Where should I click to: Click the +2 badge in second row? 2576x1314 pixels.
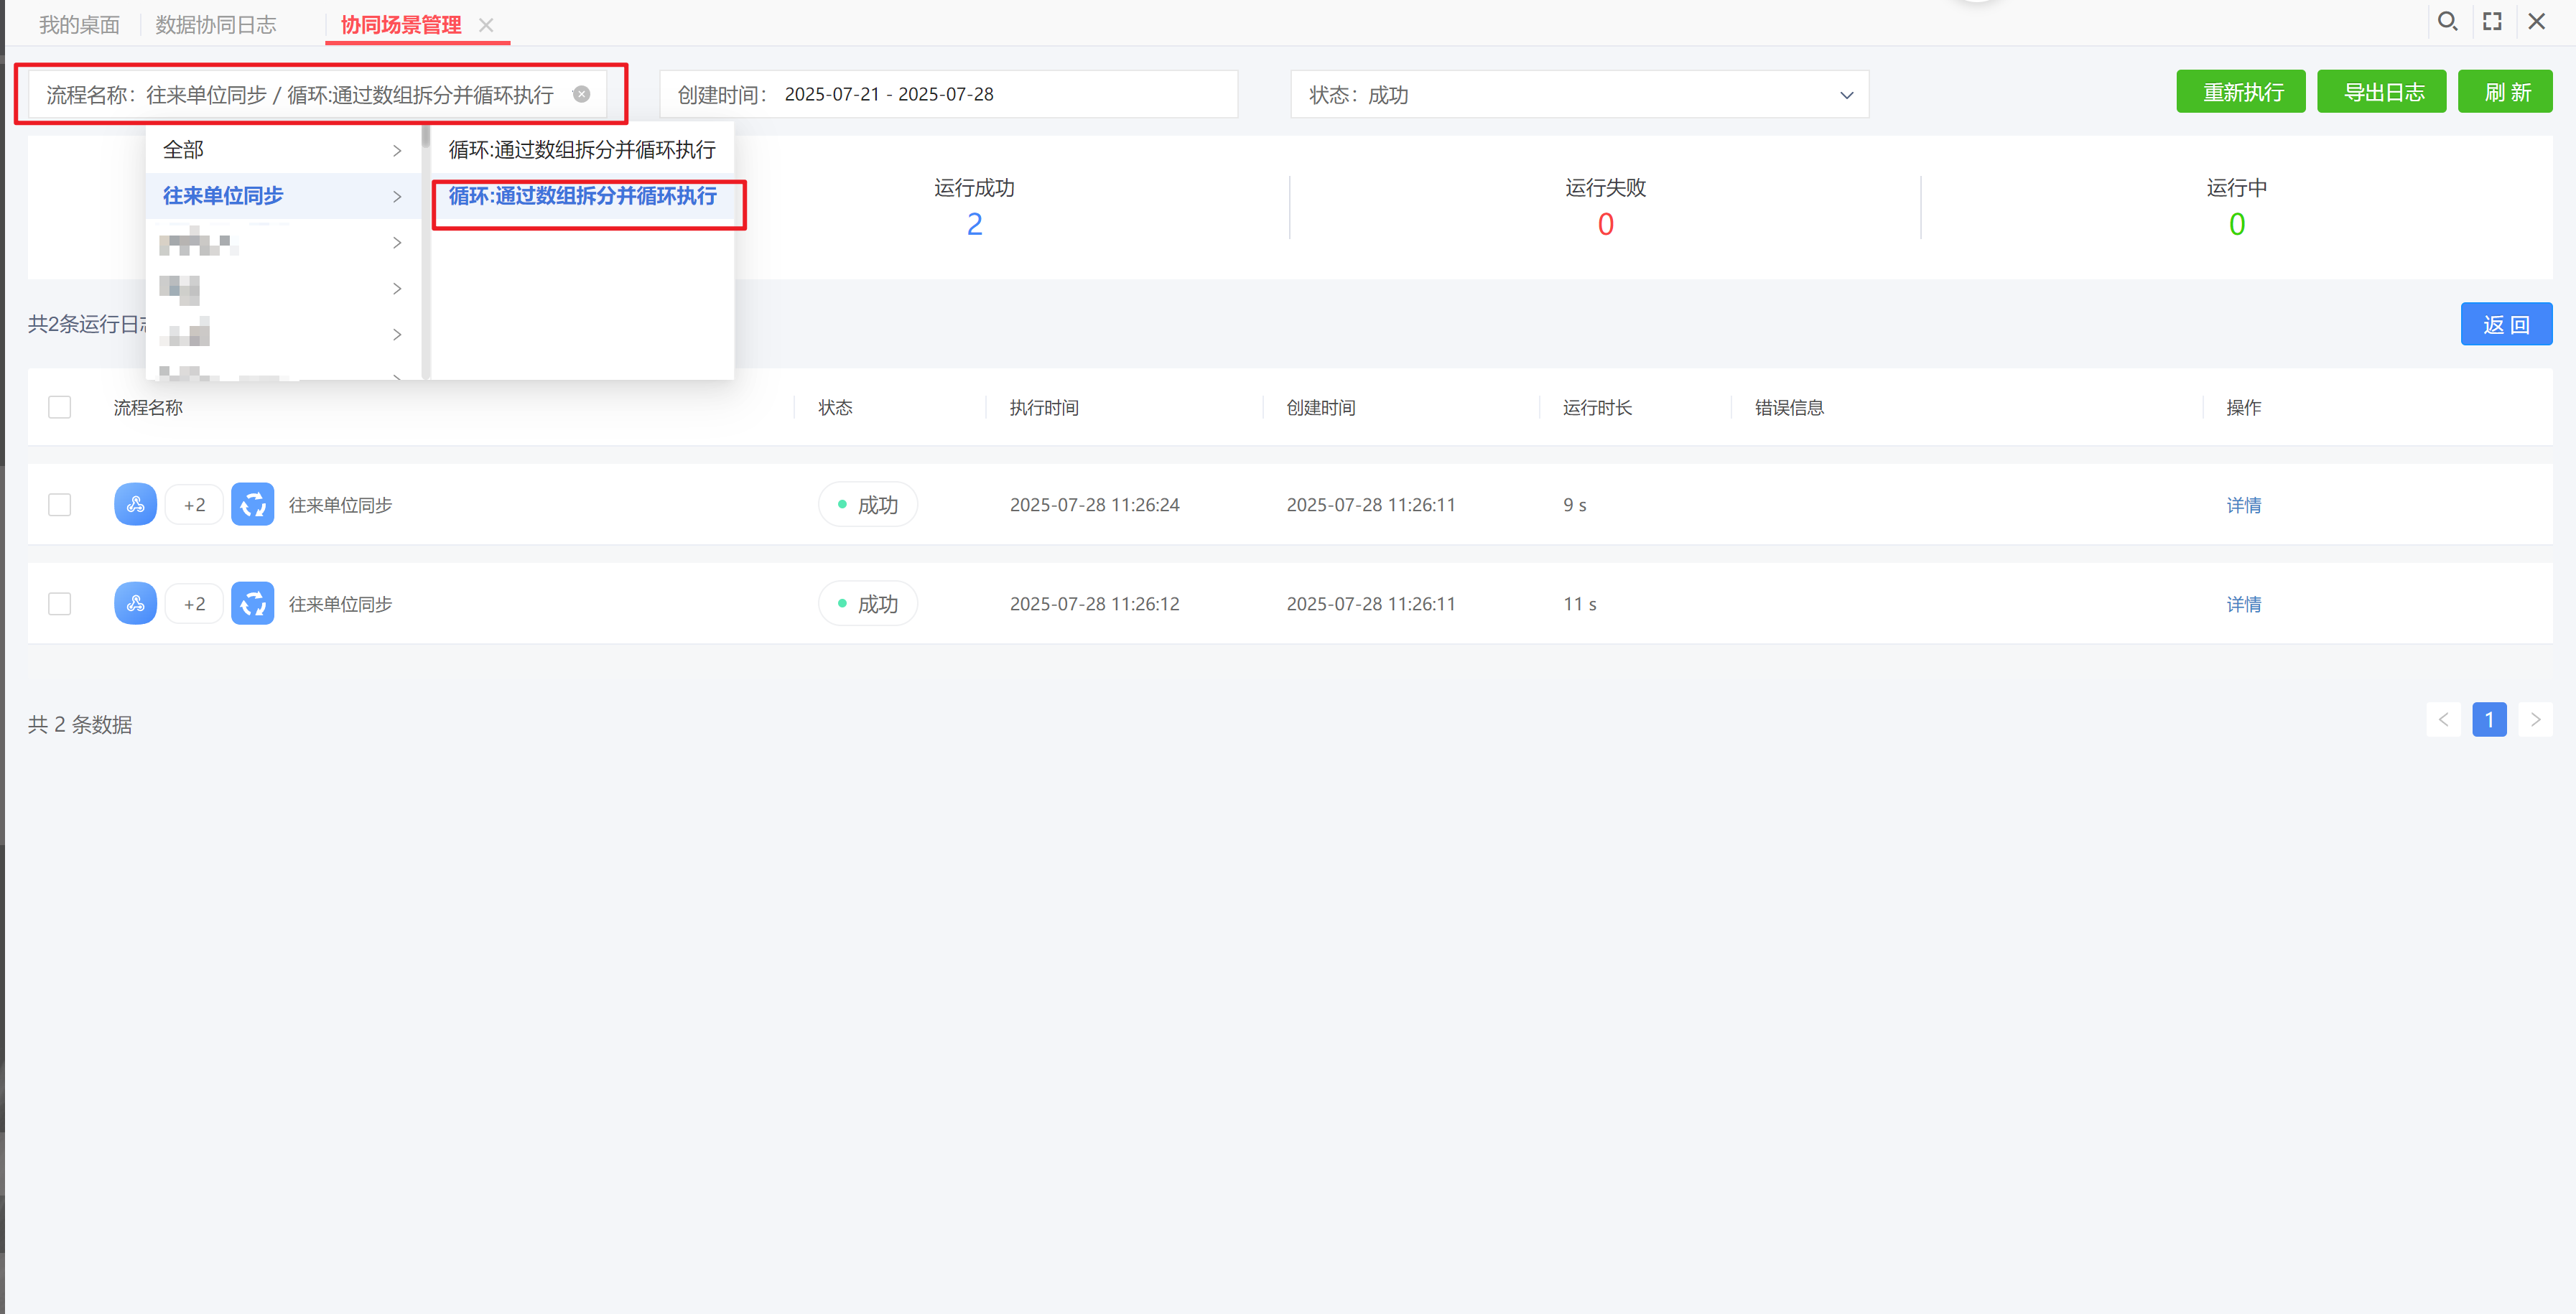pos(194,604)
